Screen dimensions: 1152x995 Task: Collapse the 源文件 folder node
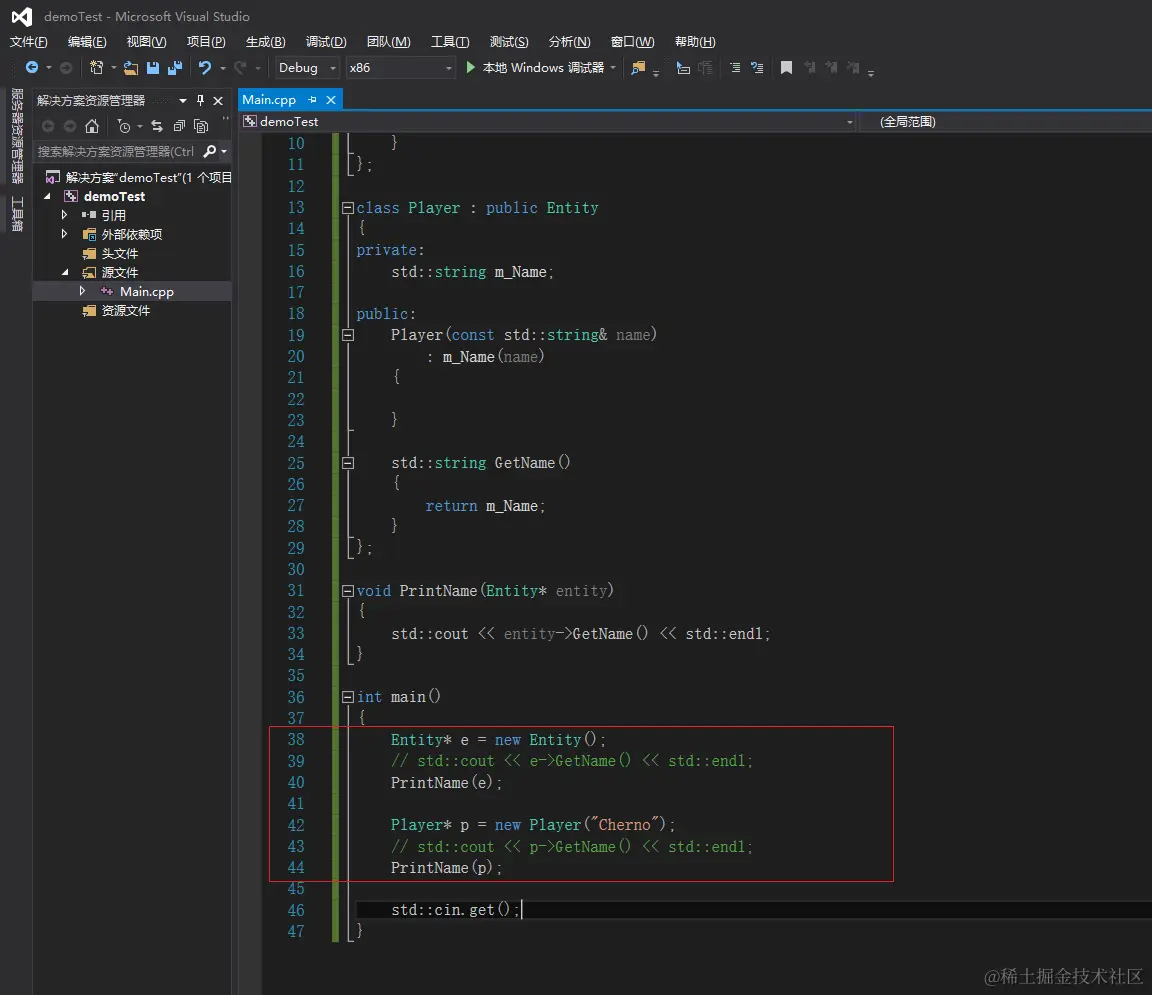pos(65,273)
